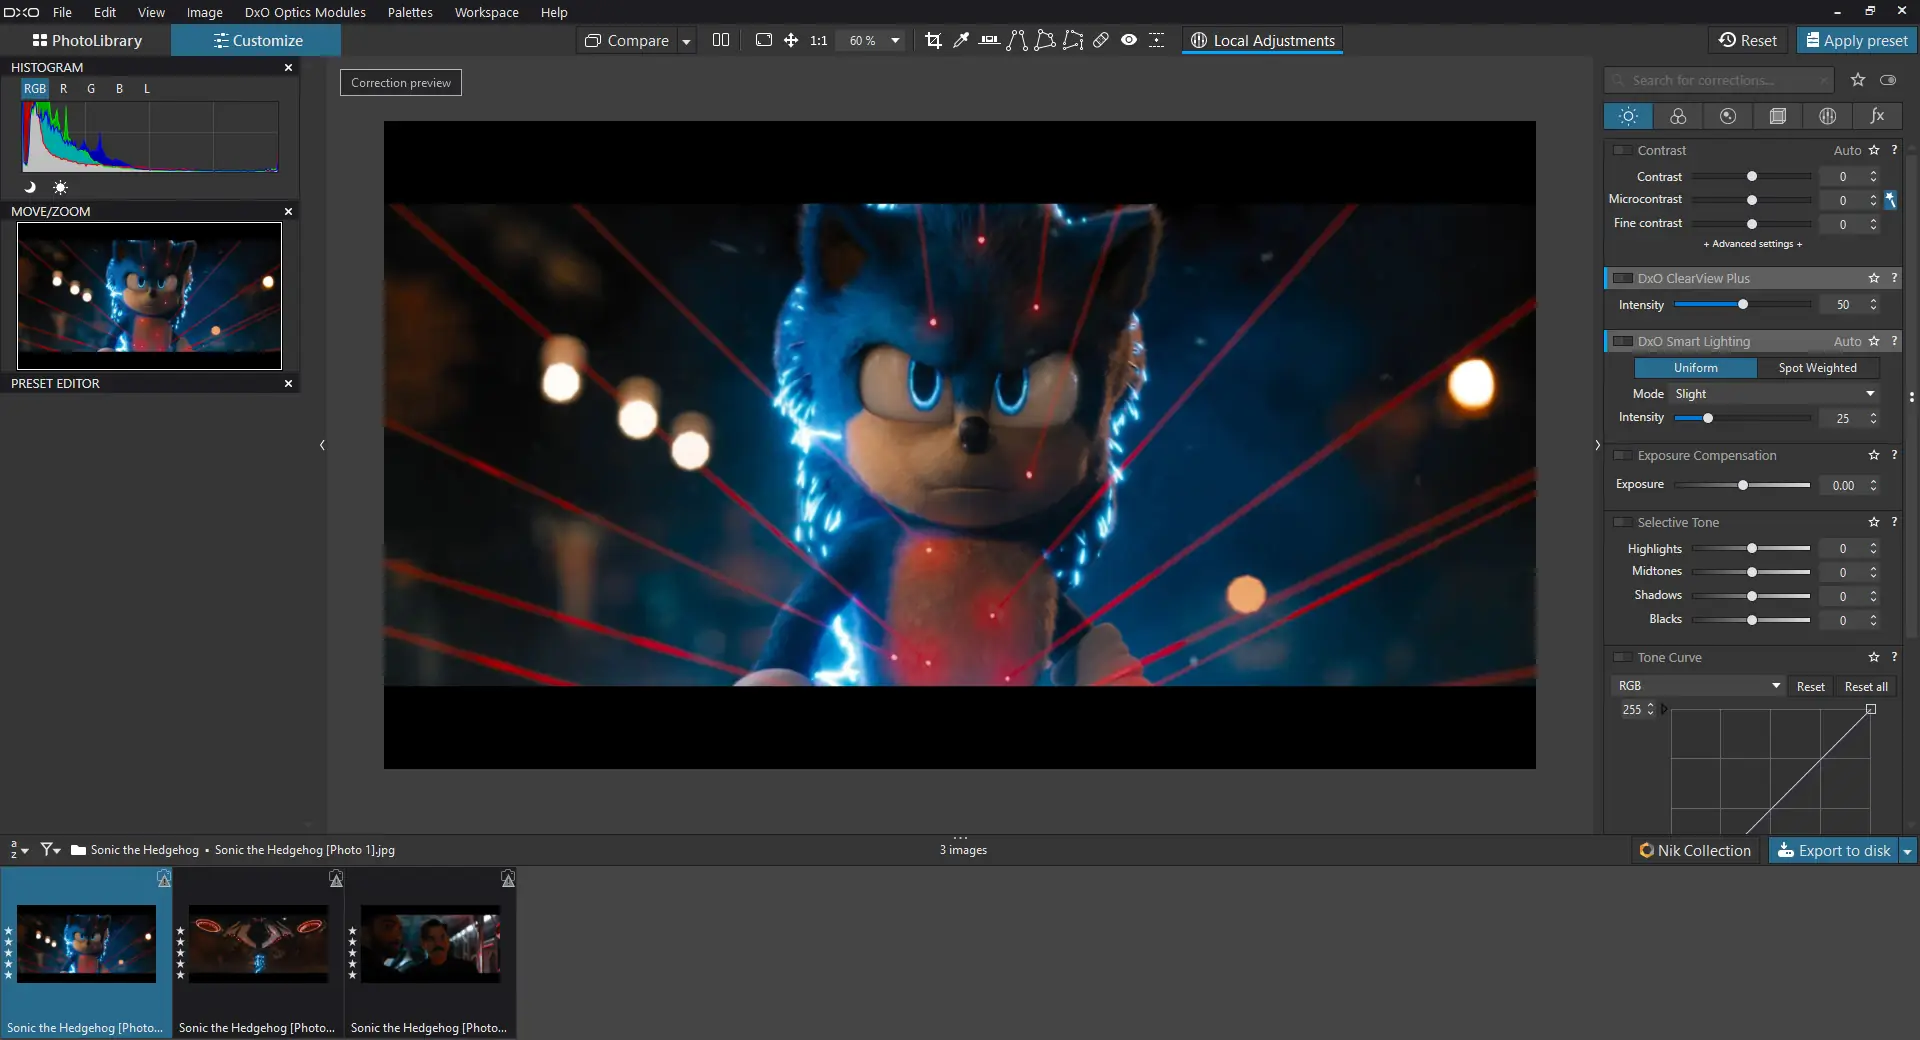Click the Exposure slider handle
This screenshot has width=1920, height=1040.
(x=1743, y=485)
